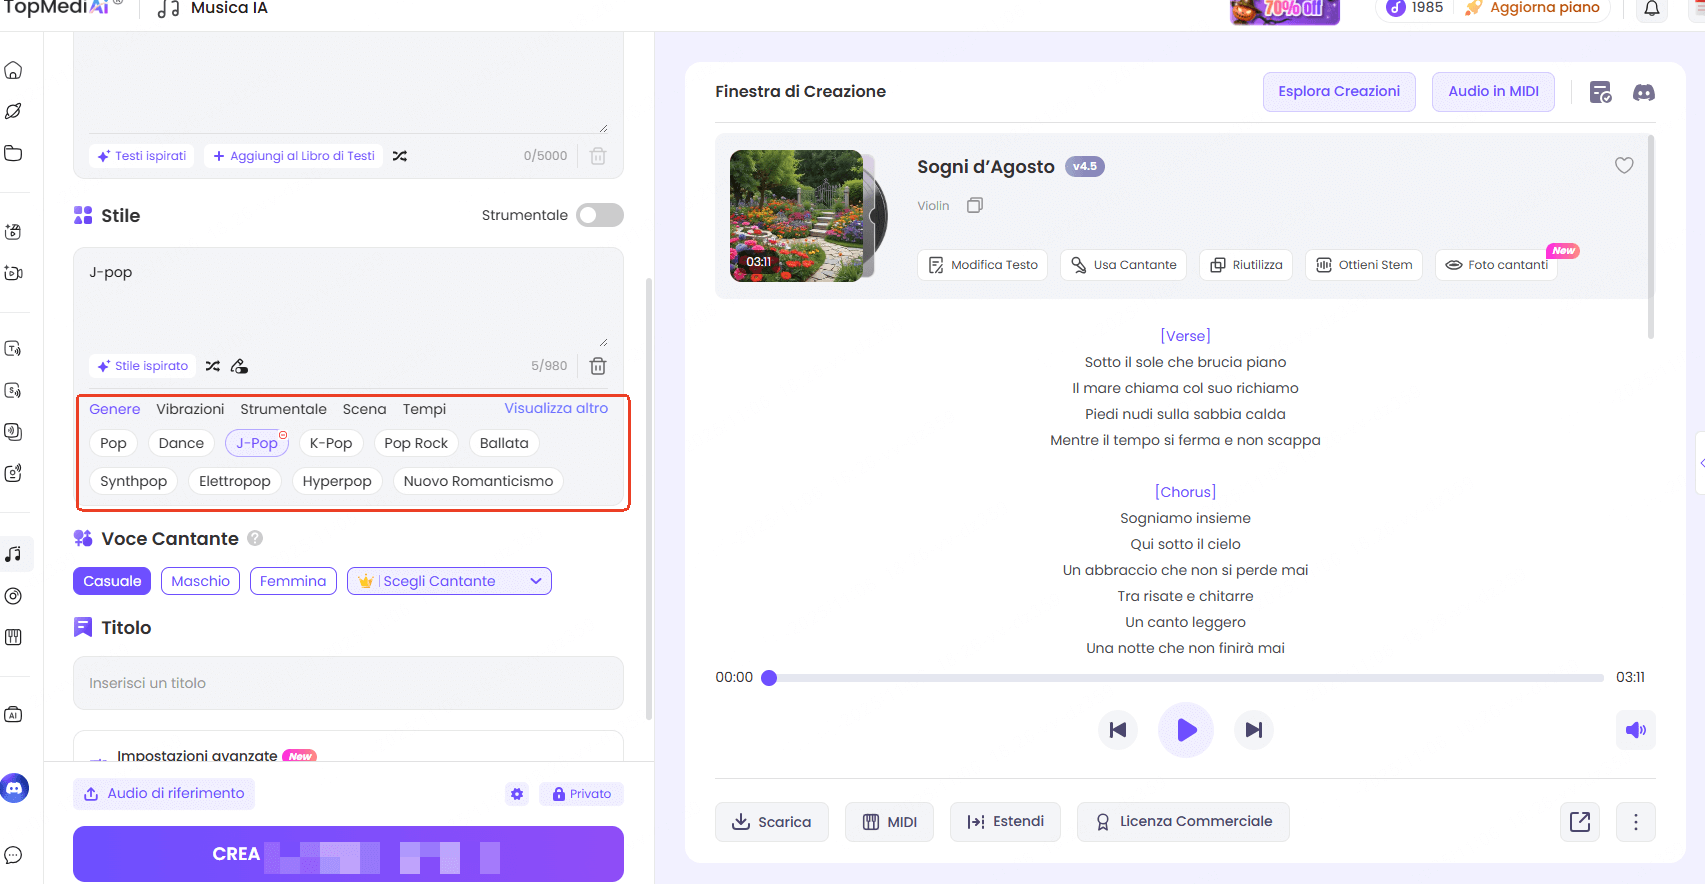Click Licenza Commerciale button

coord(1183,822)
